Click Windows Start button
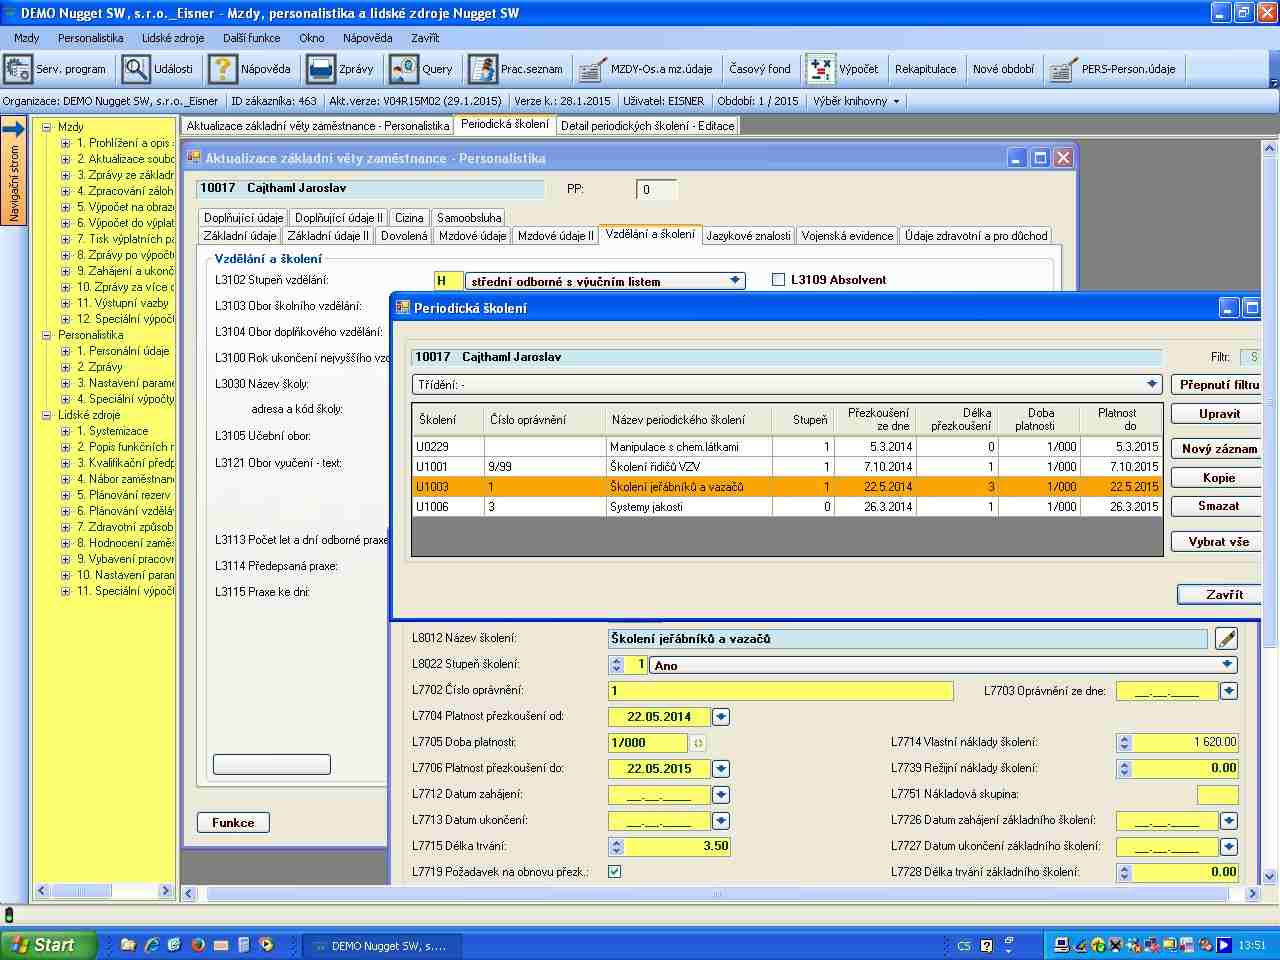Screen dimensions: 1280x960 (48, 945)
